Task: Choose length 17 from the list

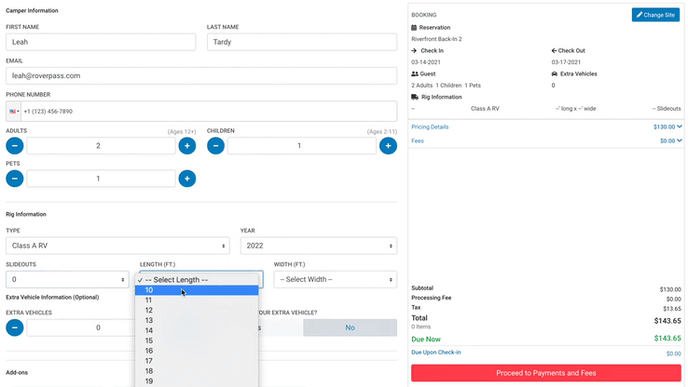Action: (x=197, y=361)
